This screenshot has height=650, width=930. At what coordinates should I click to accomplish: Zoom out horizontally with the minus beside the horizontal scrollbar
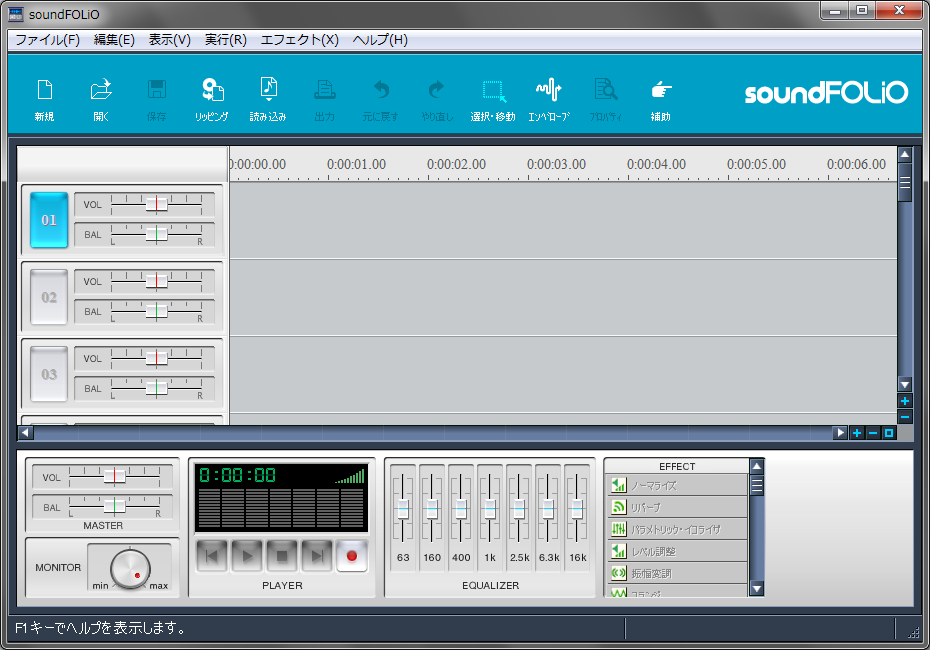872,433
